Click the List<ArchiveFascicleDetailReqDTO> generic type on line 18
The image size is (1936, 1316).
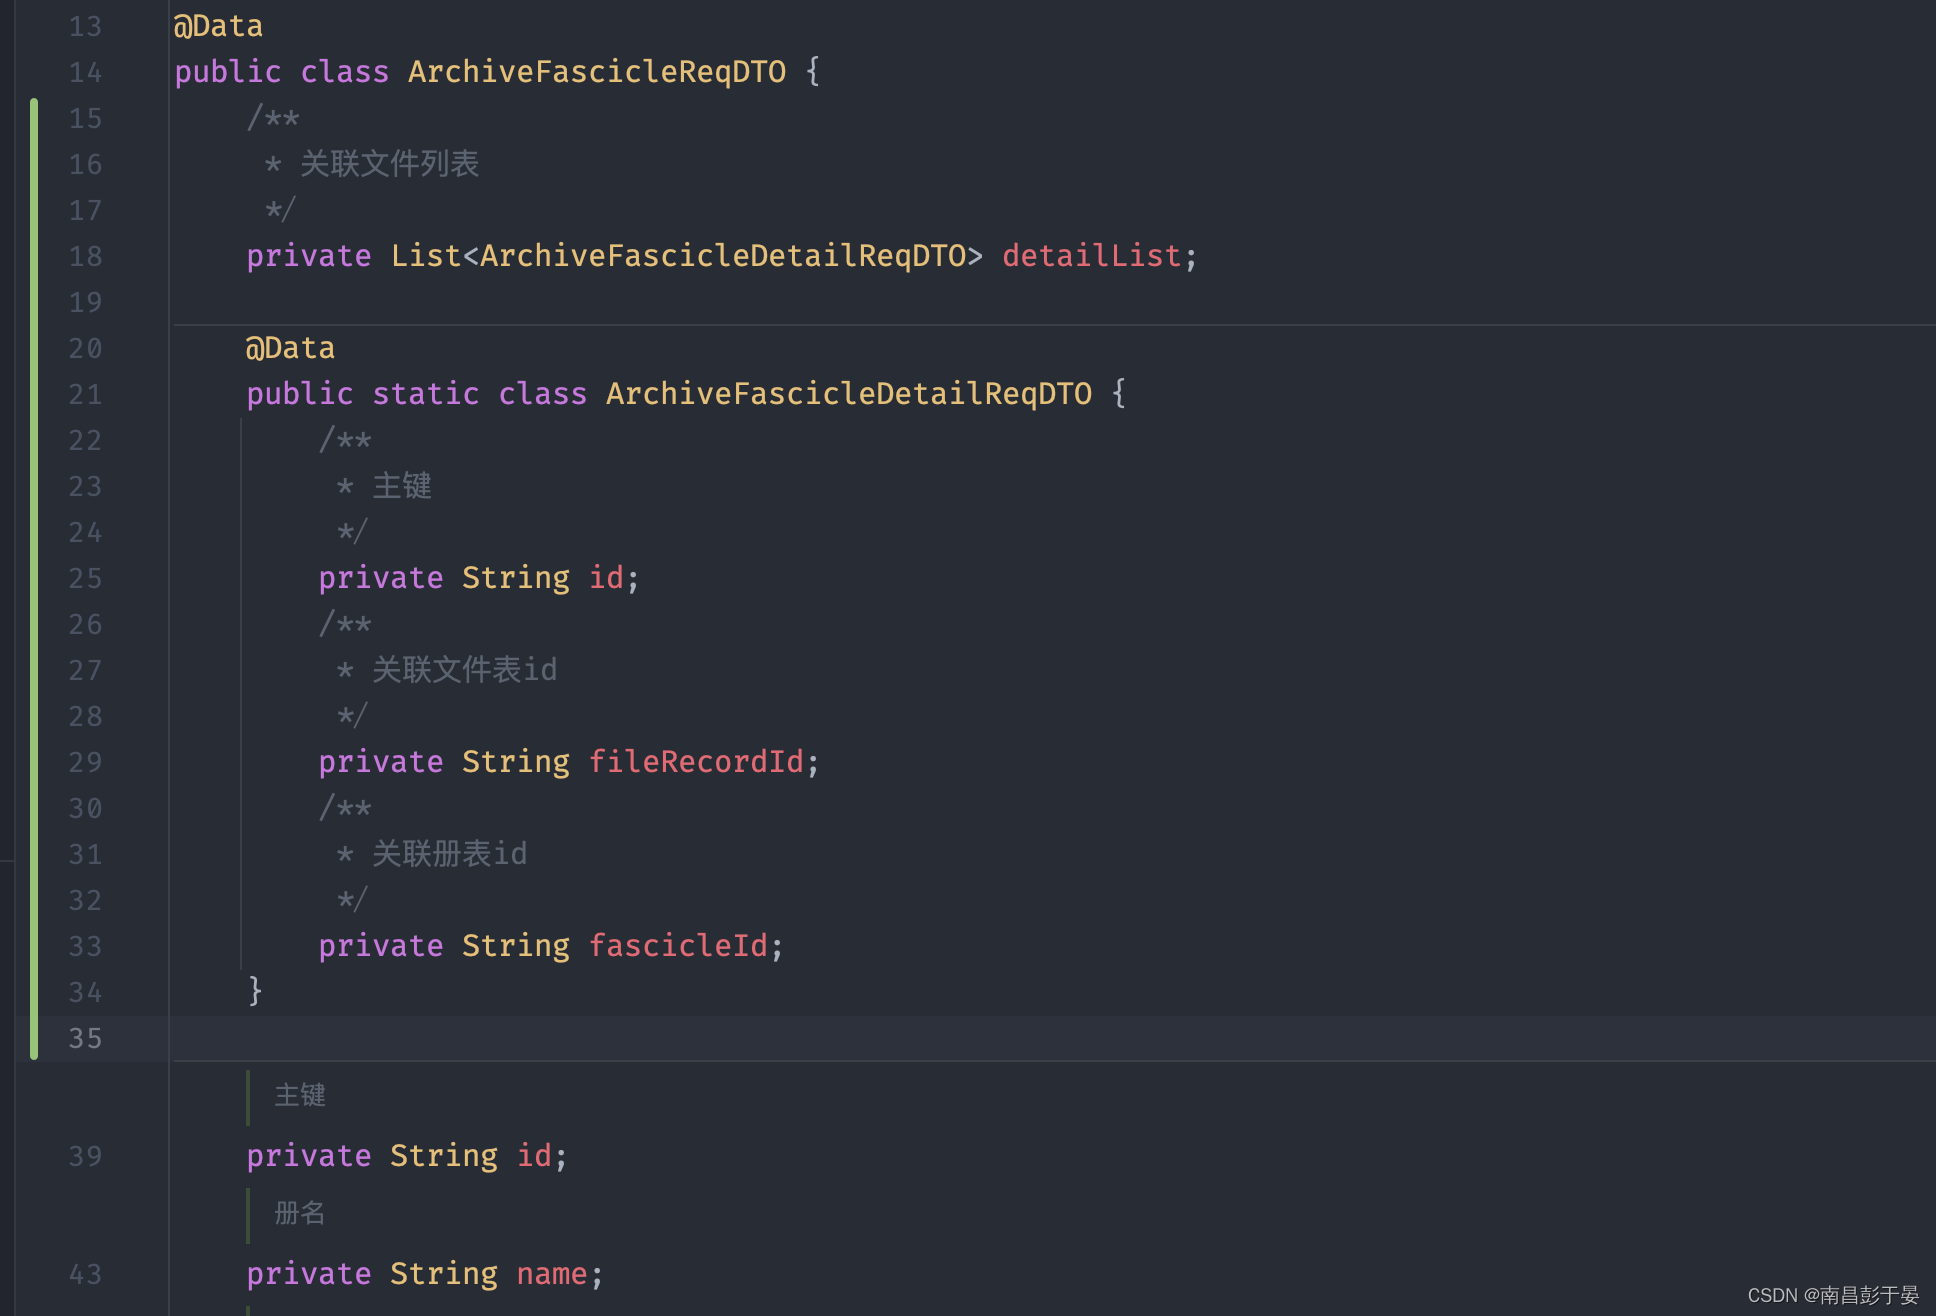[687, 256]
